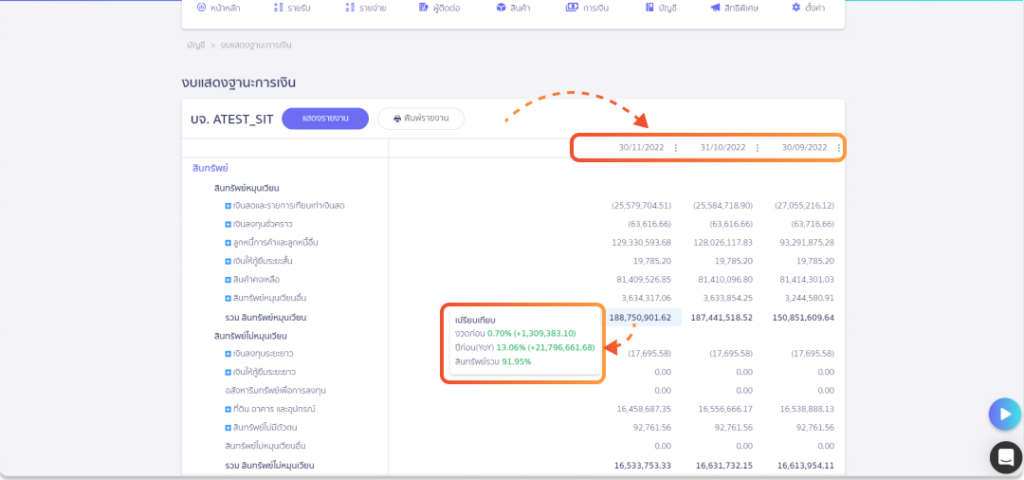Image resolution: width=1024 pixels, height=480 pixels.
Task: Click the non-current total 16,613,954.11
Action: pos(806,466)
